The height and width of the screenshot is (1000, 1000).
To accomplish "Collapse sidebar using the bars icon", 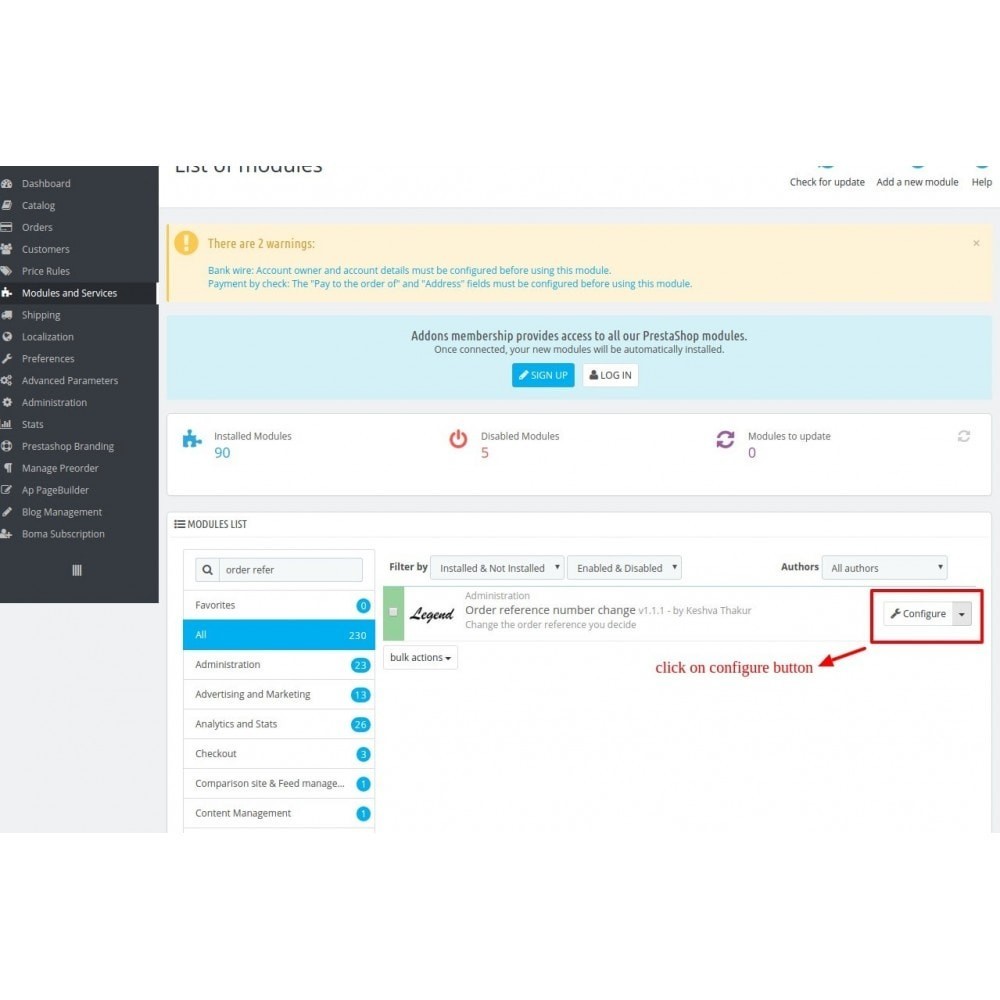I will coord(77,570).
